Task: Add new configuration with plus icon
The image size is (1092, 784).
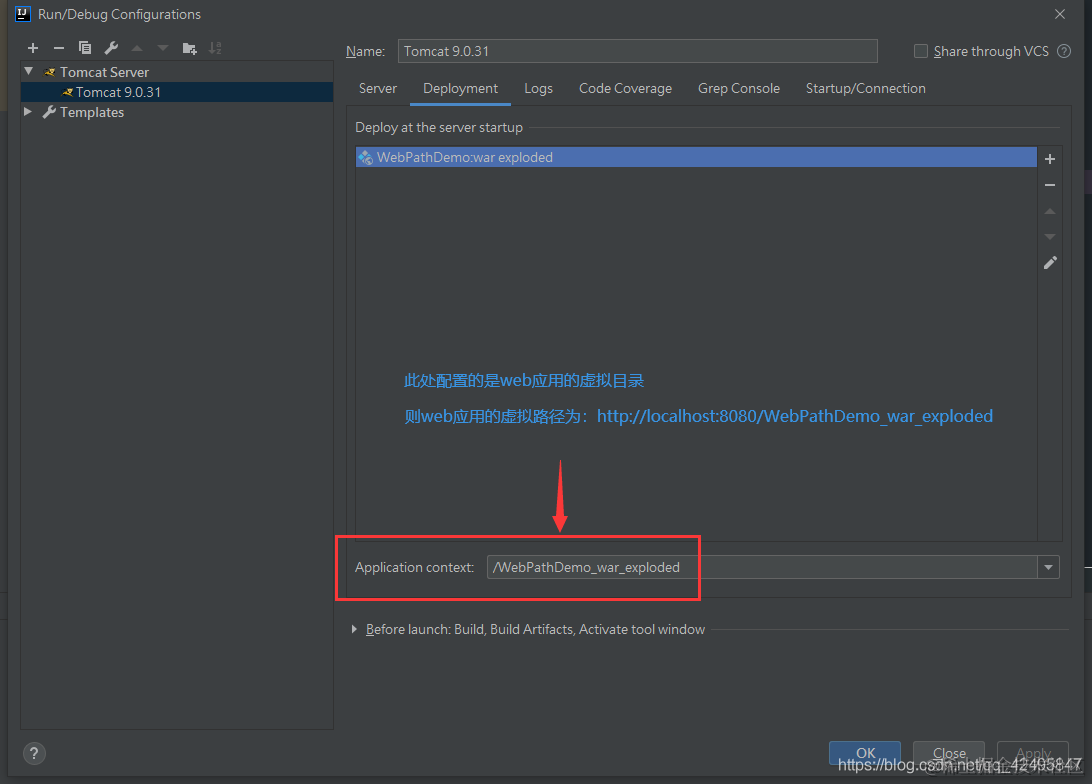Action: (33, 48)
